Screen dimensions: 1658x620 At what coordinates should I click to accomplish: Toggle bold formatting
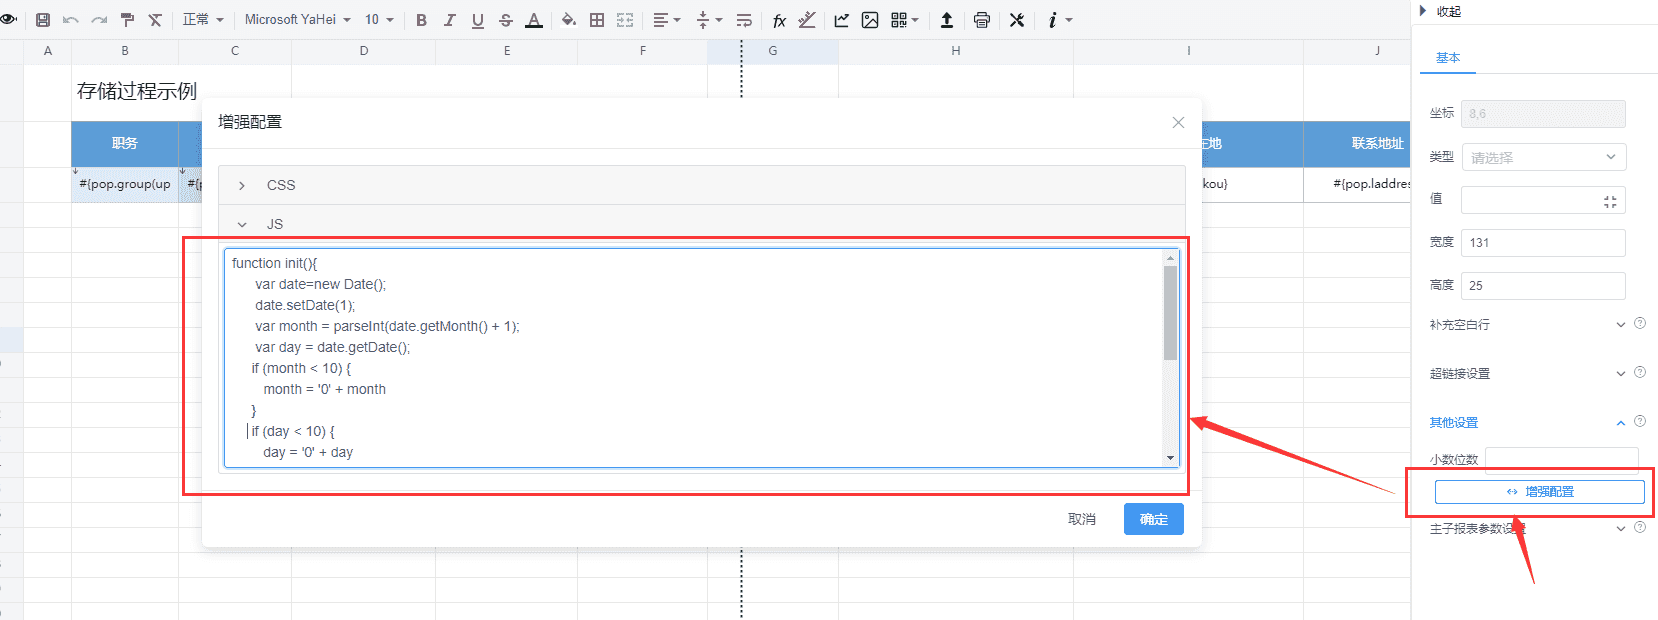421,20
